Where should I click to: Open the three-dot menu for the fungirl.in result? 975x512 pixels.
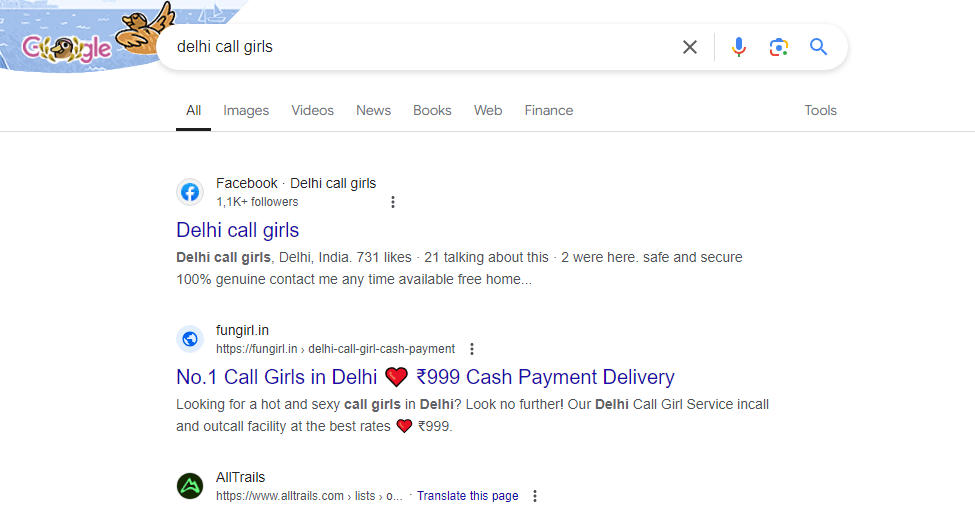[472, 349]
